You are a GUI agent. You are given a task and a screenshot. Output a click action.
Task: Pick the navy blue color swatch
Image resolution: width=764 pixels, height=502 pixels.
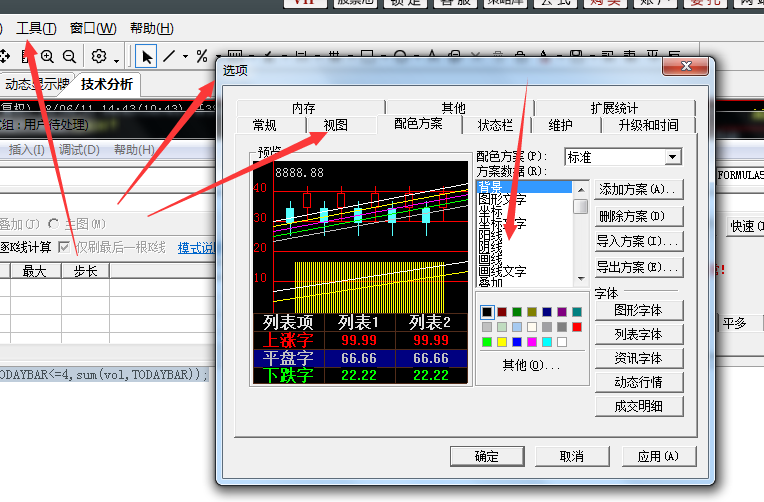(547, 312)
